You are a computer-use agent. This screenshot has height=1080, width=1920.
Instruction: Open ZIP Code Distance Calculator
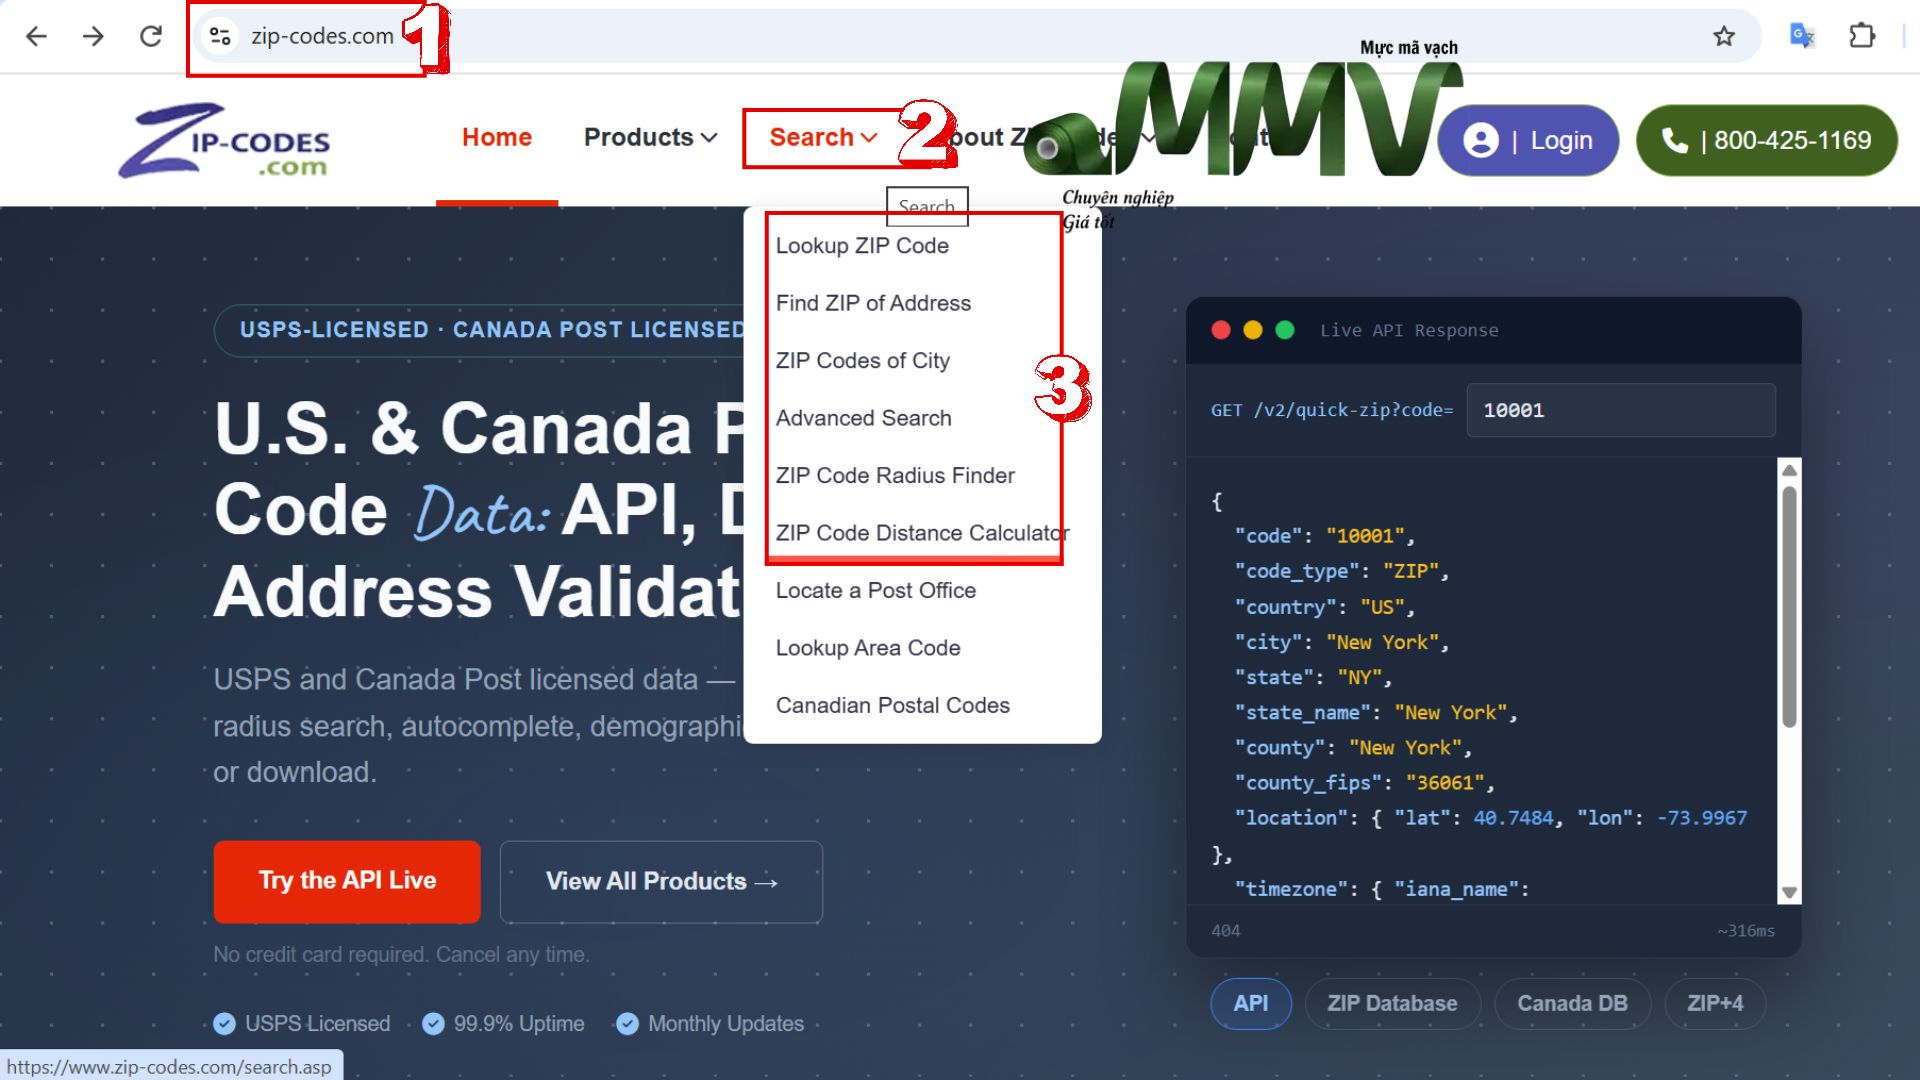coord(922,533)
